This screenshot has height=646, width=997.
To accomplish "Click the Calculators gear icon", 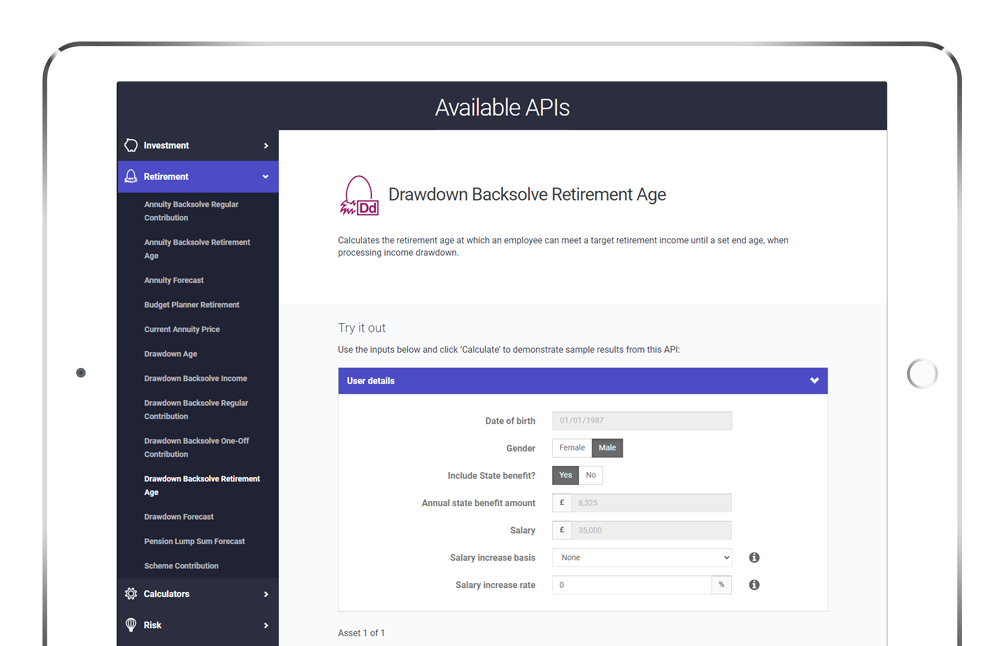I will pyautogui.click(x=131, y=594).
